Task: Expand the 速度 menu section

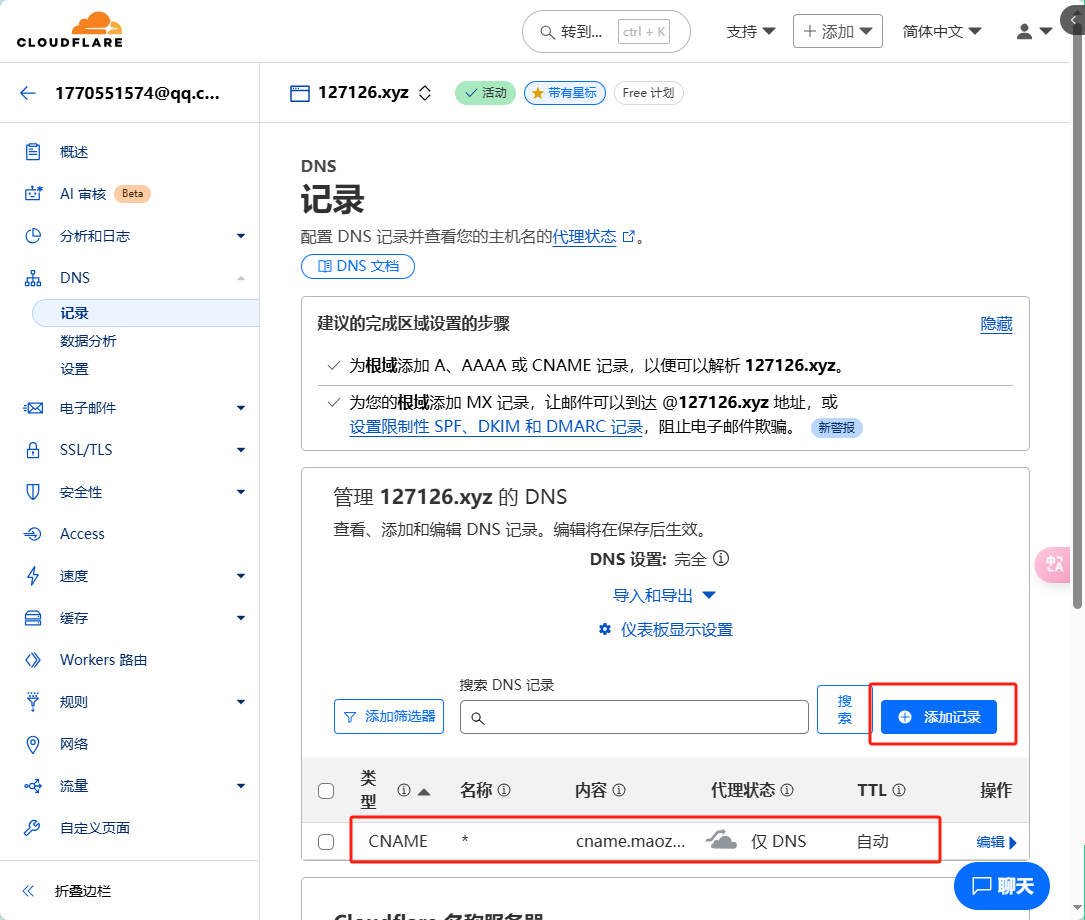Action: coord(241,576)
